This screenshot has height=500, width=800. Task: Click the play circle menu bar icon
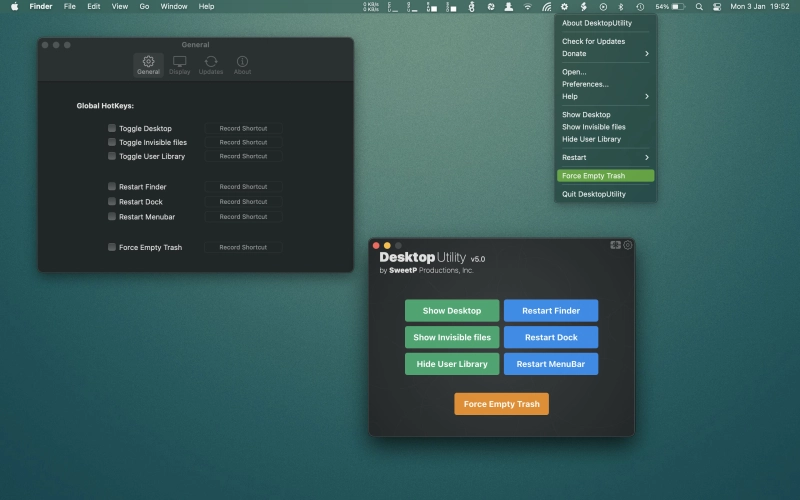603,7
